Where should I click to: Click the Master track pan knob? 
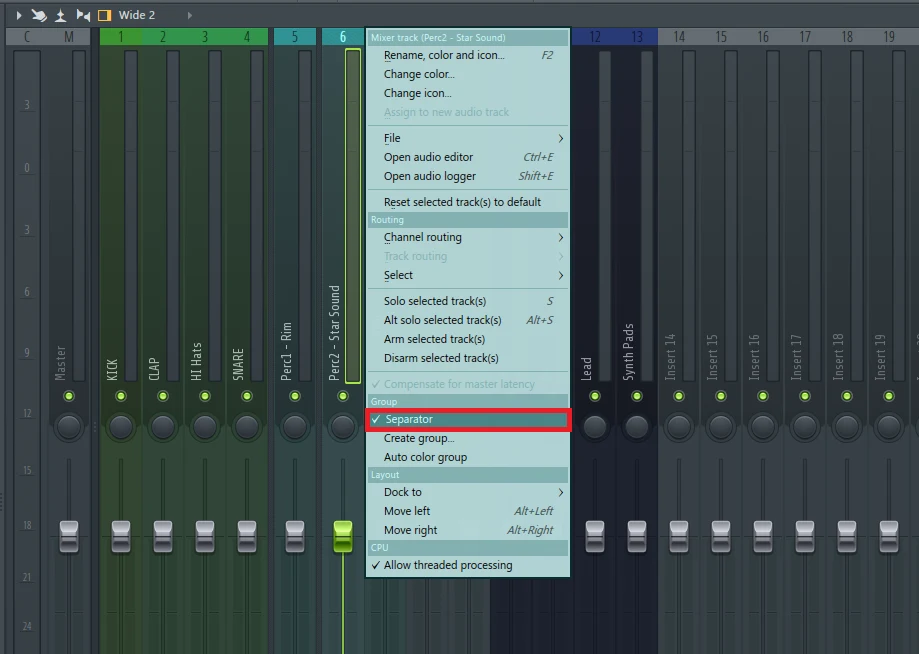[69, 427]
